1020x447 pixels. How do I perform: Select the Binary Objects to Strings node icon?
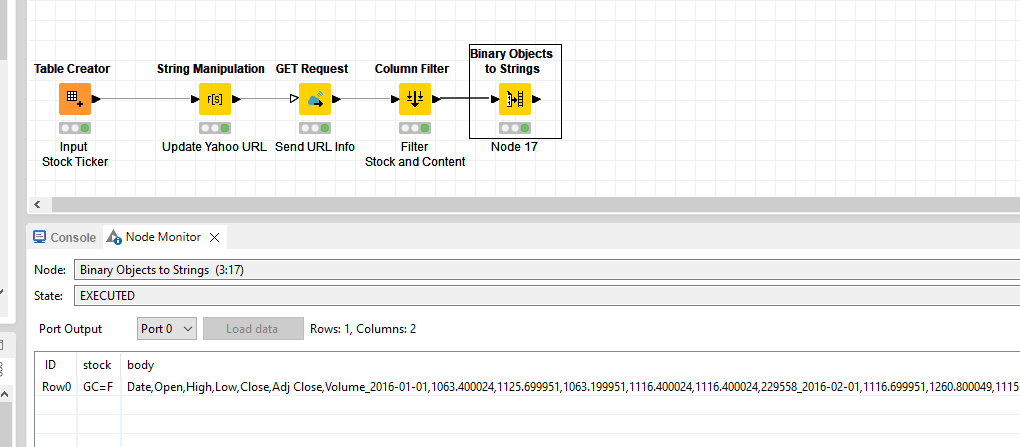pyautogui.click(x=515, y=99)
